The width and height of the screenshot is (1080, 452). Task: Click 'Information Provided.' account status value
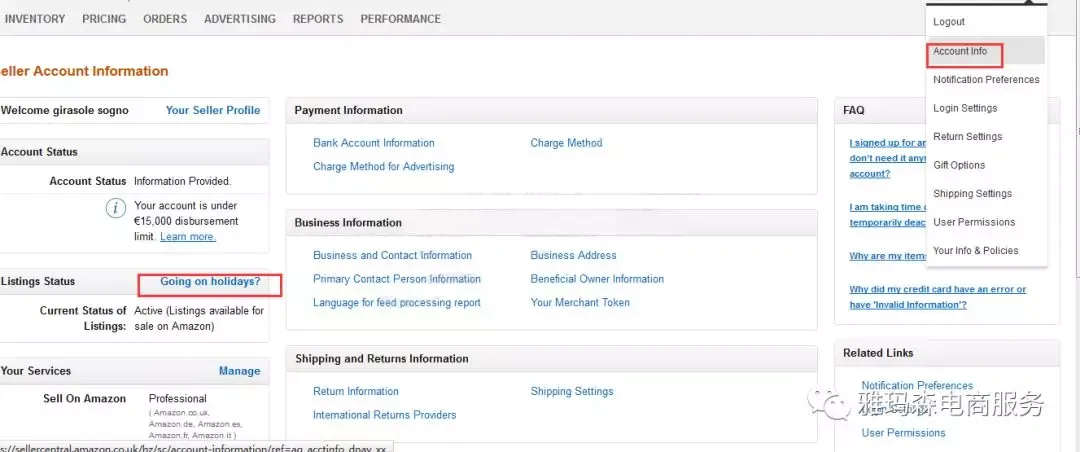point(183,182)
